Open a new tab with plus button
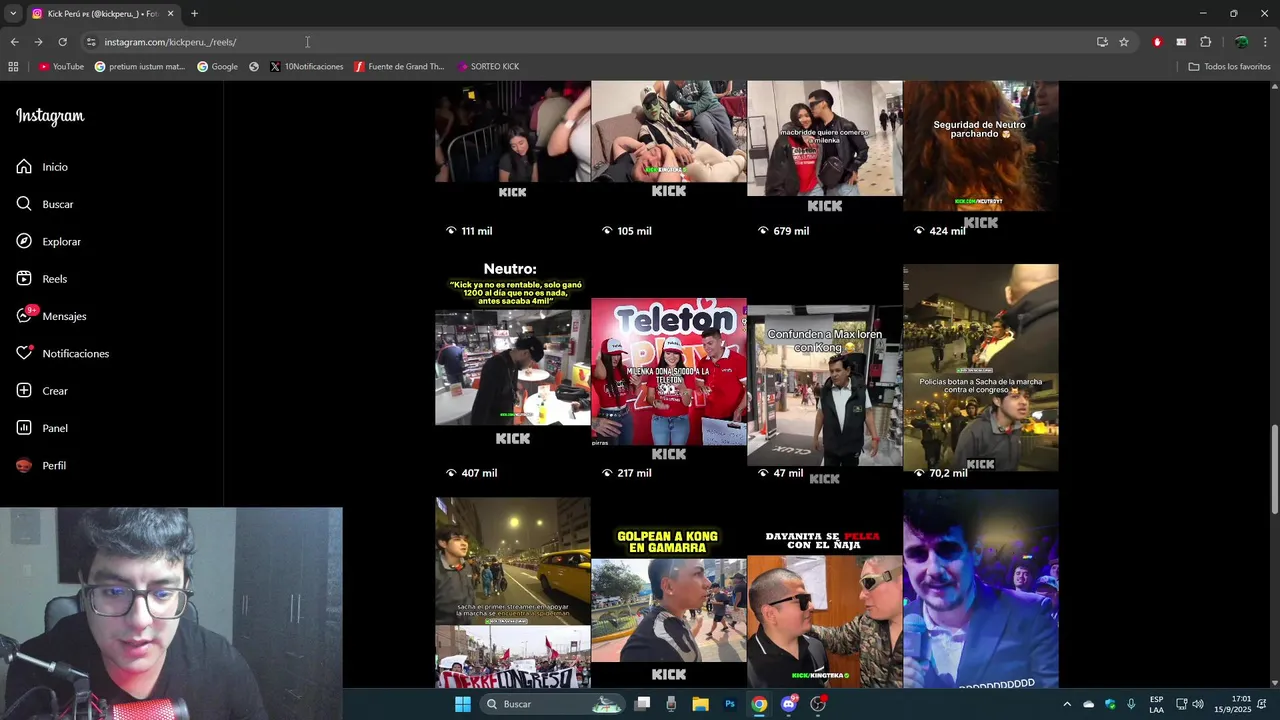Screen dimensions: 1280x720 coord(194,14)
